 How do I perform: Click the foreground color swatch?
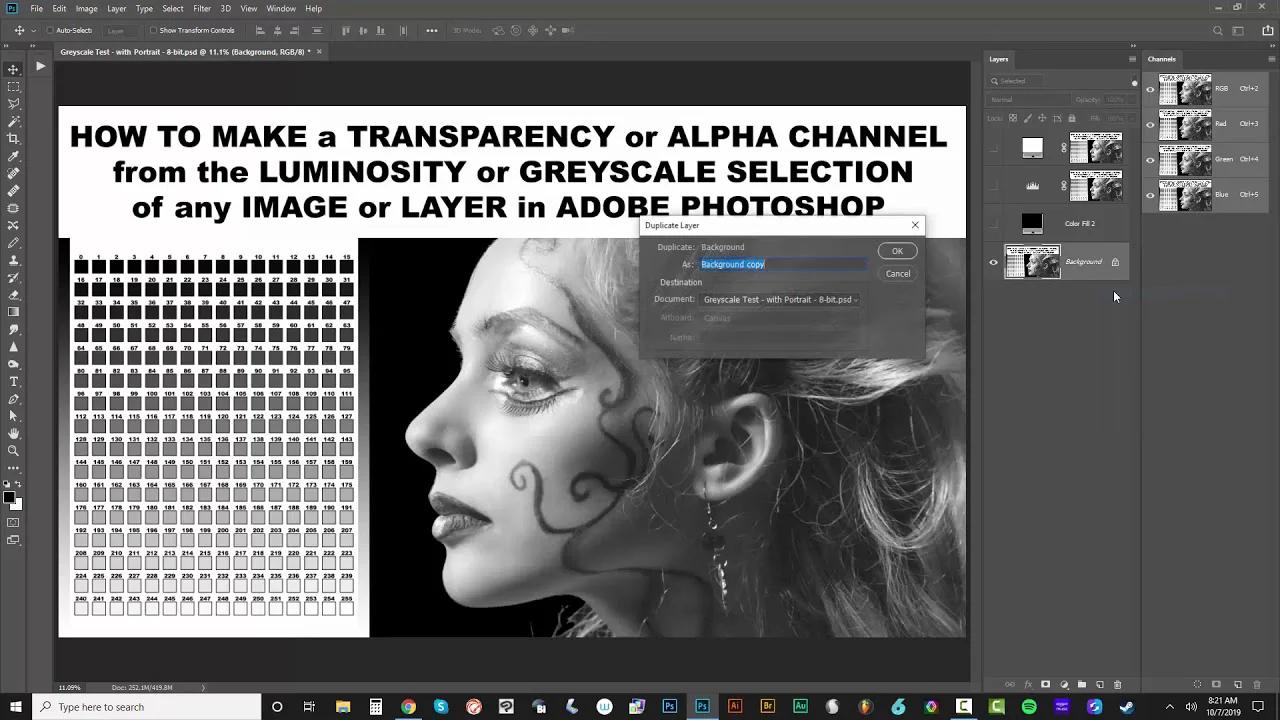click(9, 497)
